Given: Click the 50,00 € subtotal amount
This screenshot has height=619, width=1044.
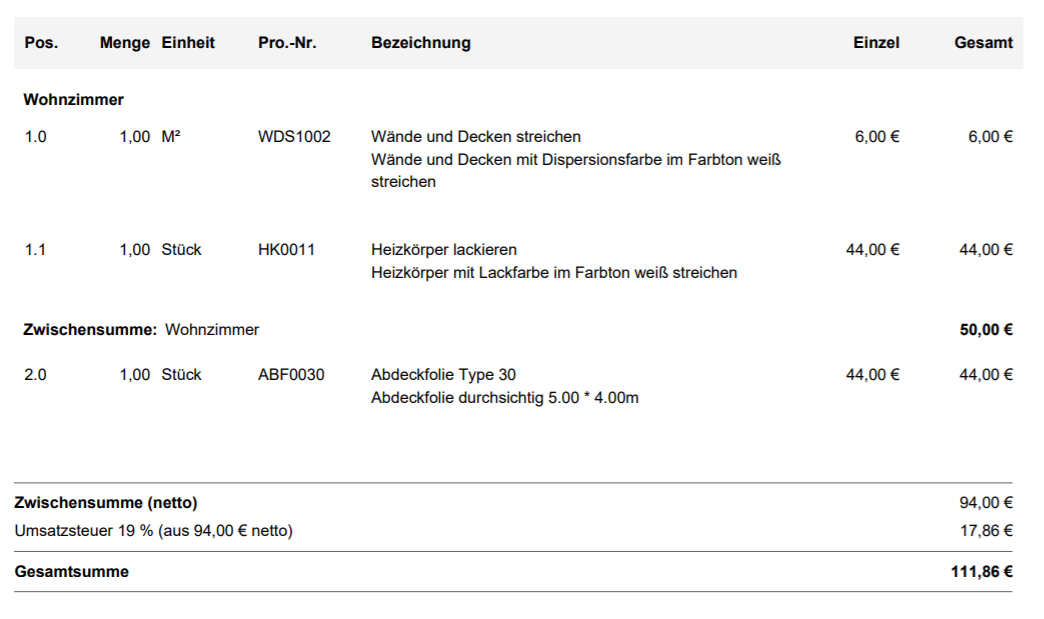Looking at the screenshot, I should click(986, 330).
